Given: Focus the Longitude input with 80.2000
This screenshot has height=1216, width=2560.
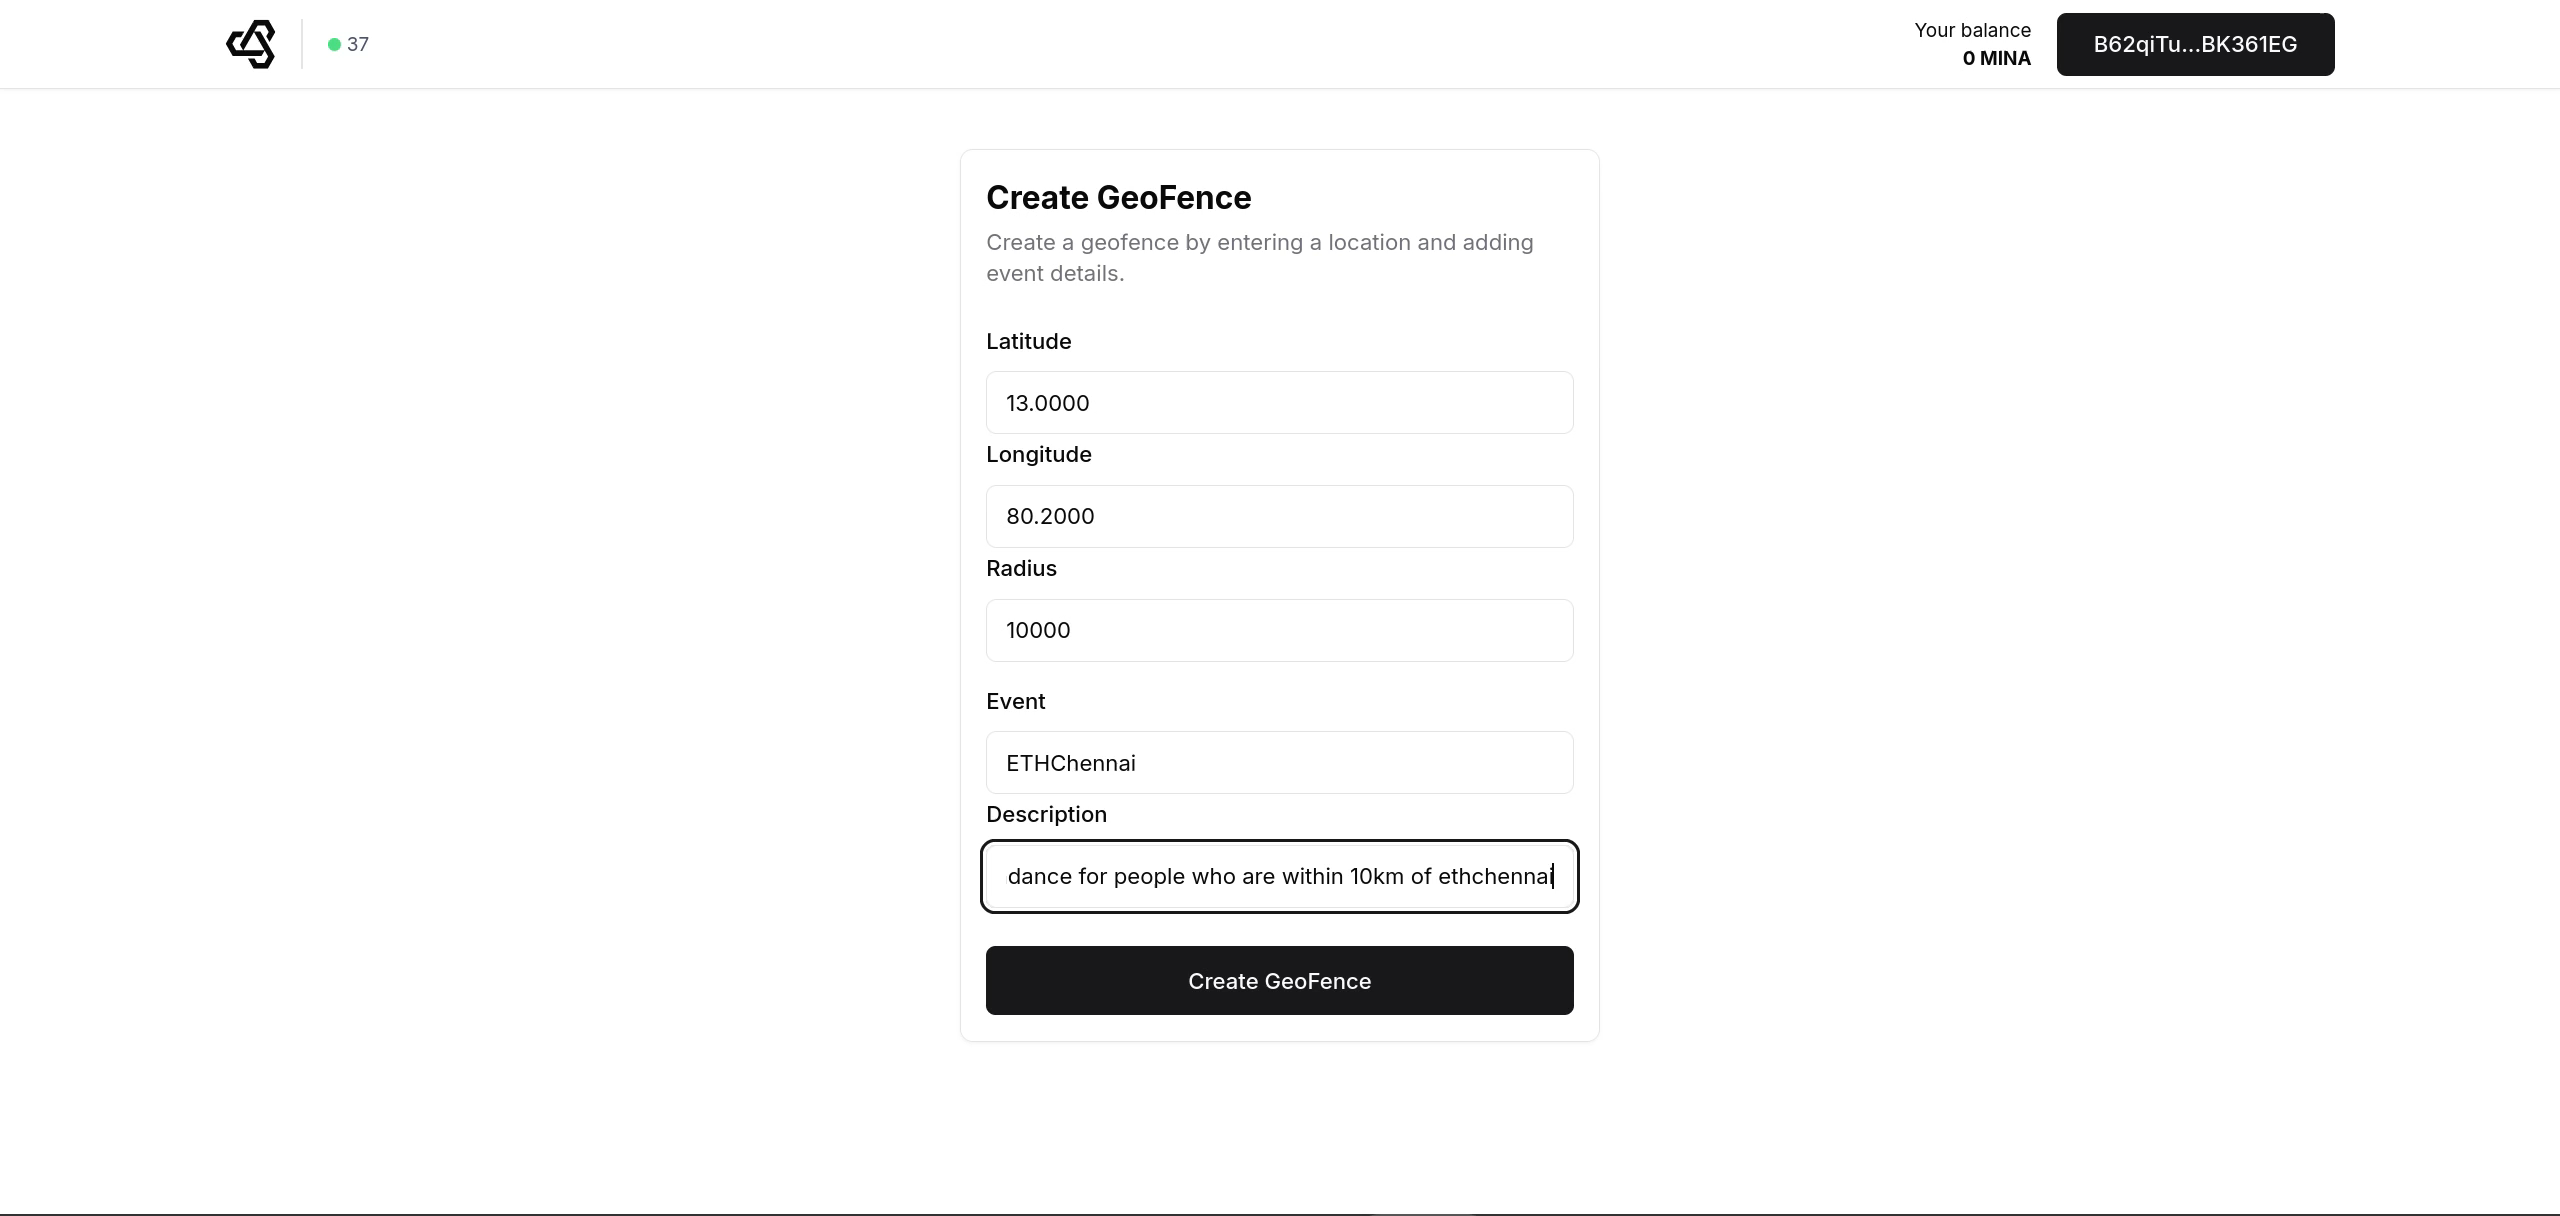Looking at the screenshot, I should coord(1279,516).
